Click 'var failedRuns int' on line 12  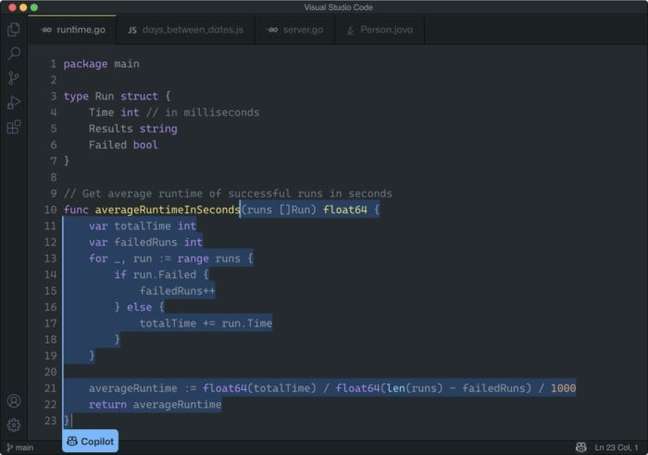coord(146,242)
